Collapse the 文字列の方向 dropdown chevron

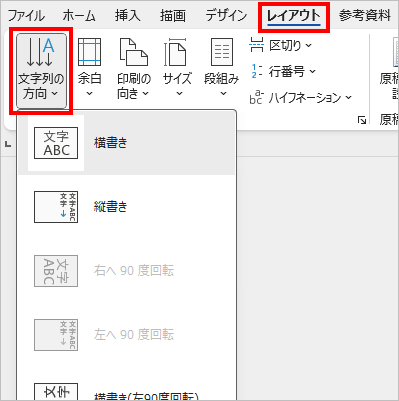click(x=55, y=94)
